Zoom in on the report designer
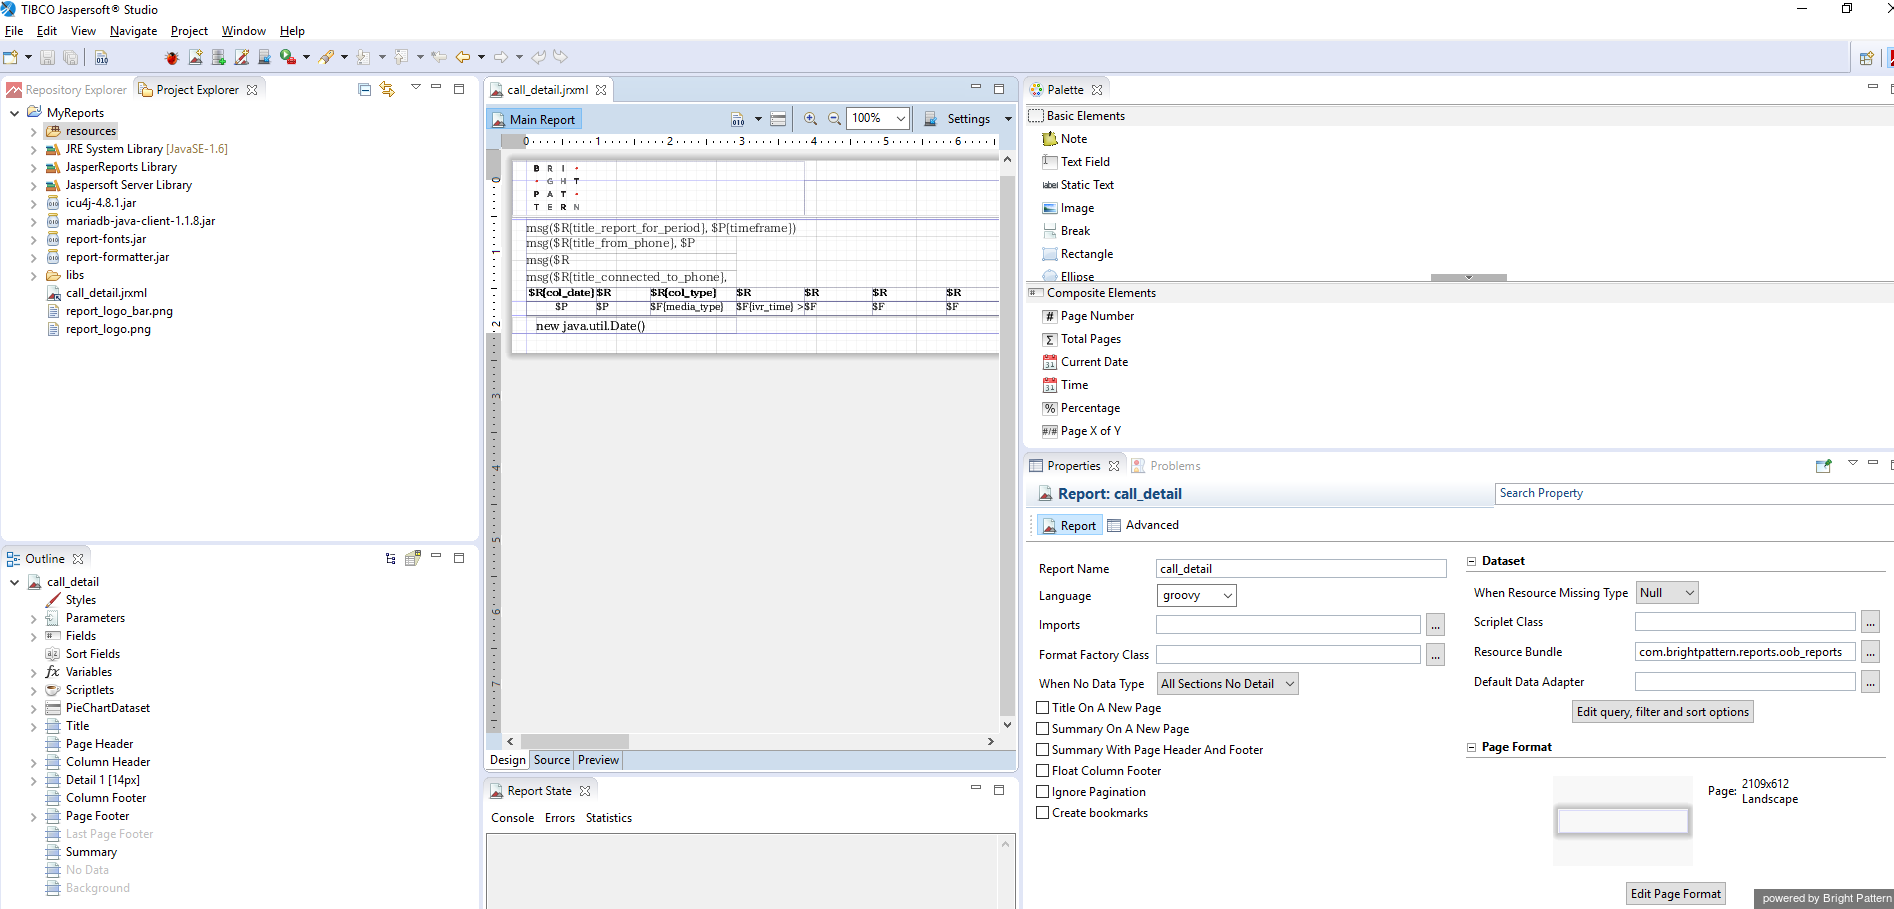The height and width of the screenshot is (909, 1894). (811, 119)
